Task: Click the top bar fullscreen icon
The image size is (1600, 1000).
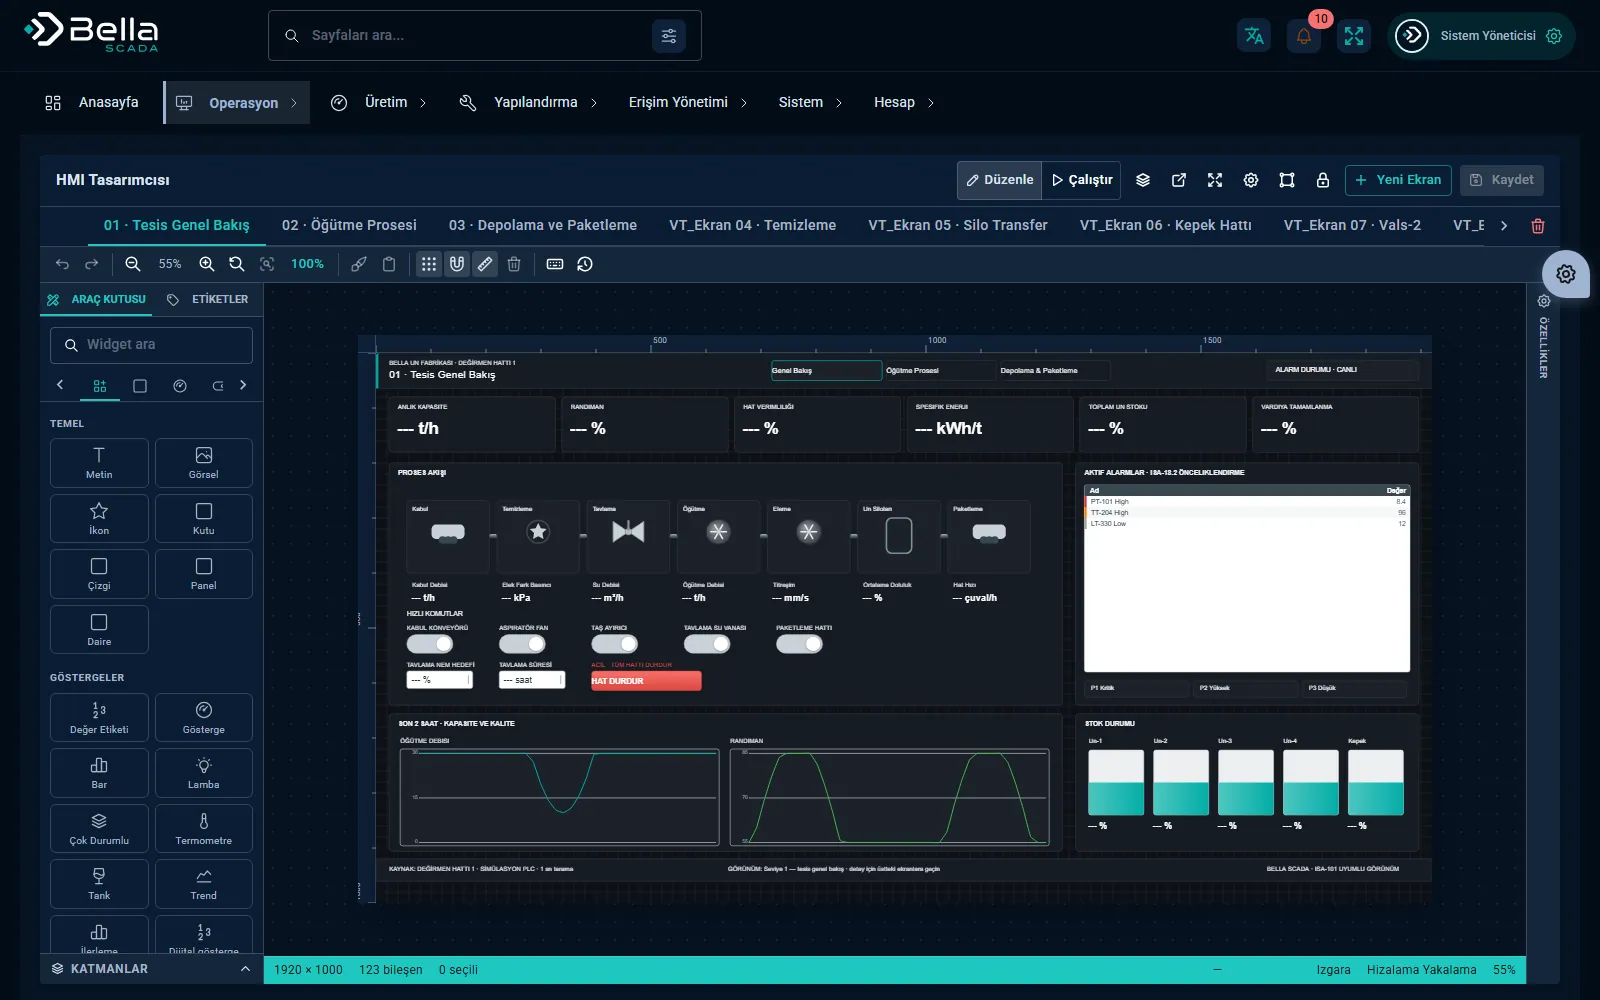Action: (x=1354, y=36)
